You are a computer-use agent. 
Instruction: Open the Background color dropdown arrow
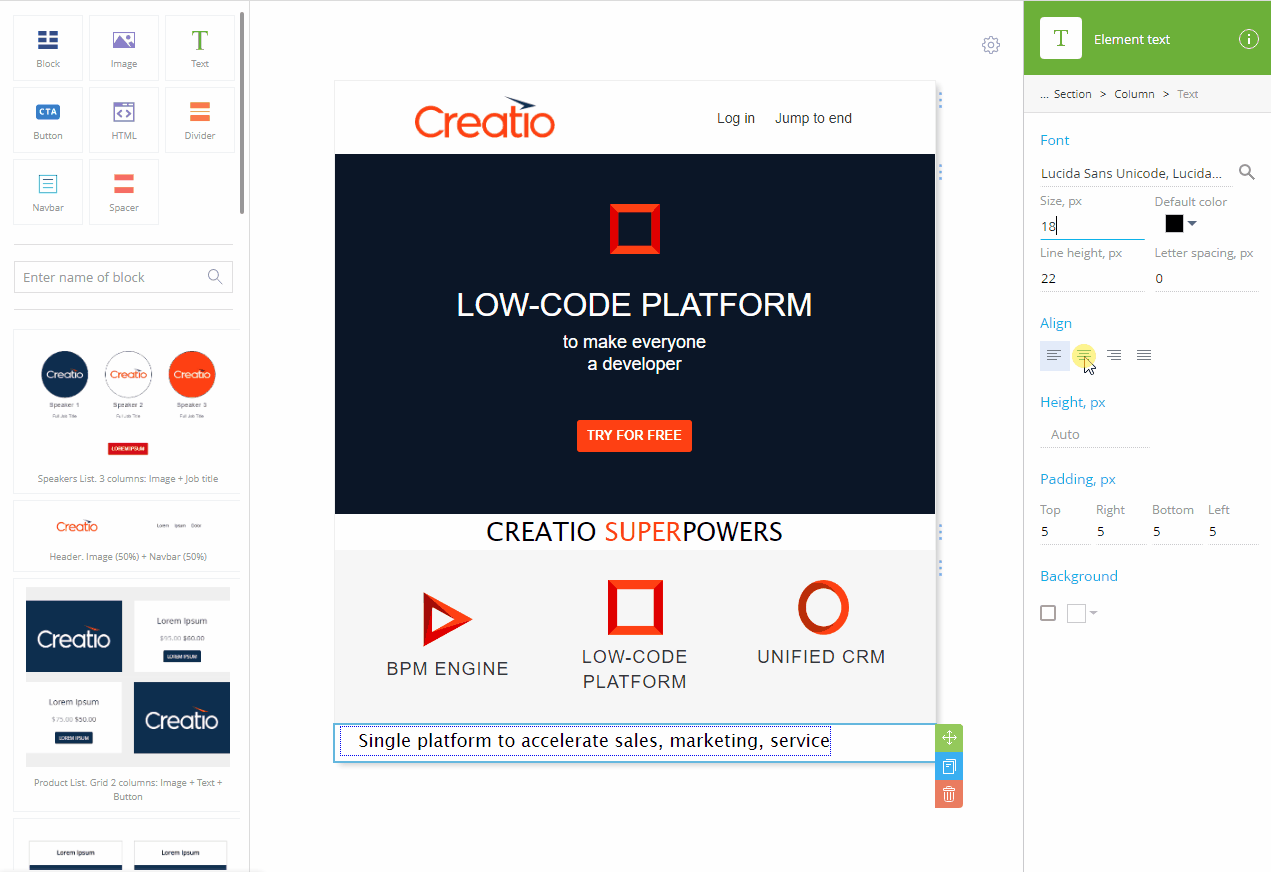(1093, 613)
